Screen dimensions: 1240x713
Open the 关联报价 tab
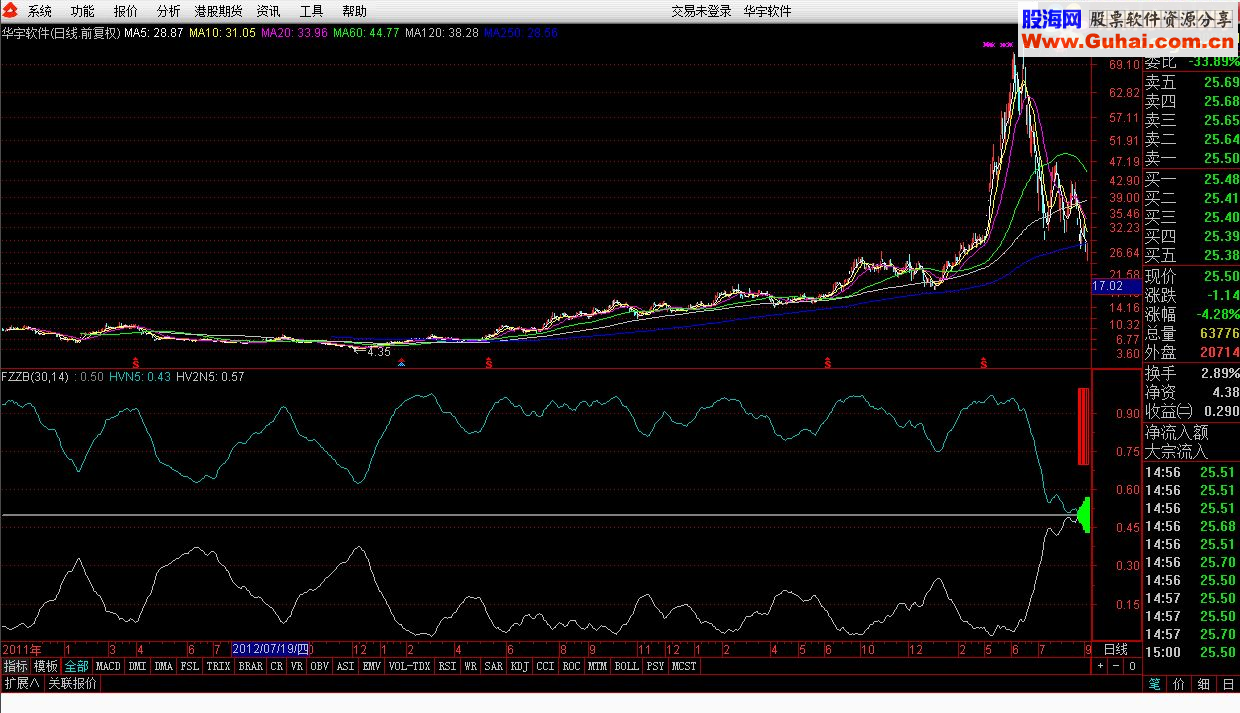click(x=73, y=684)
